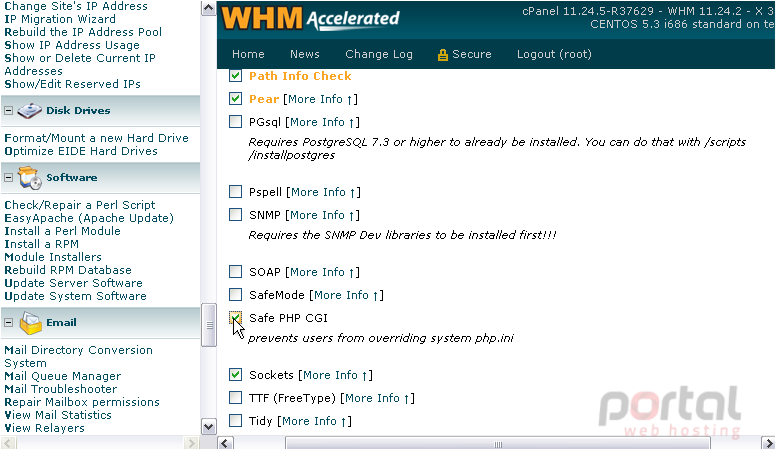The width and height of the screenshot is (776, 450).
Task: Open Install a Perl Module
Action: pyautogui.click(x=62, y=231)
